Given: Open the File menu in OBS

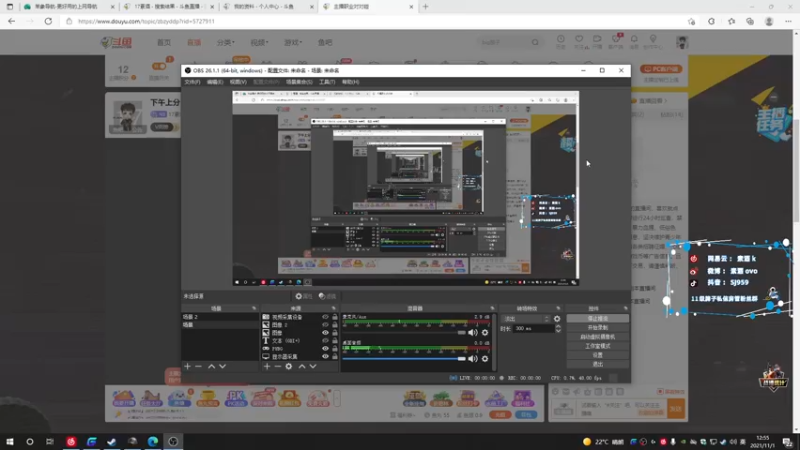Looking at the screenshot, I should (192, 82).
